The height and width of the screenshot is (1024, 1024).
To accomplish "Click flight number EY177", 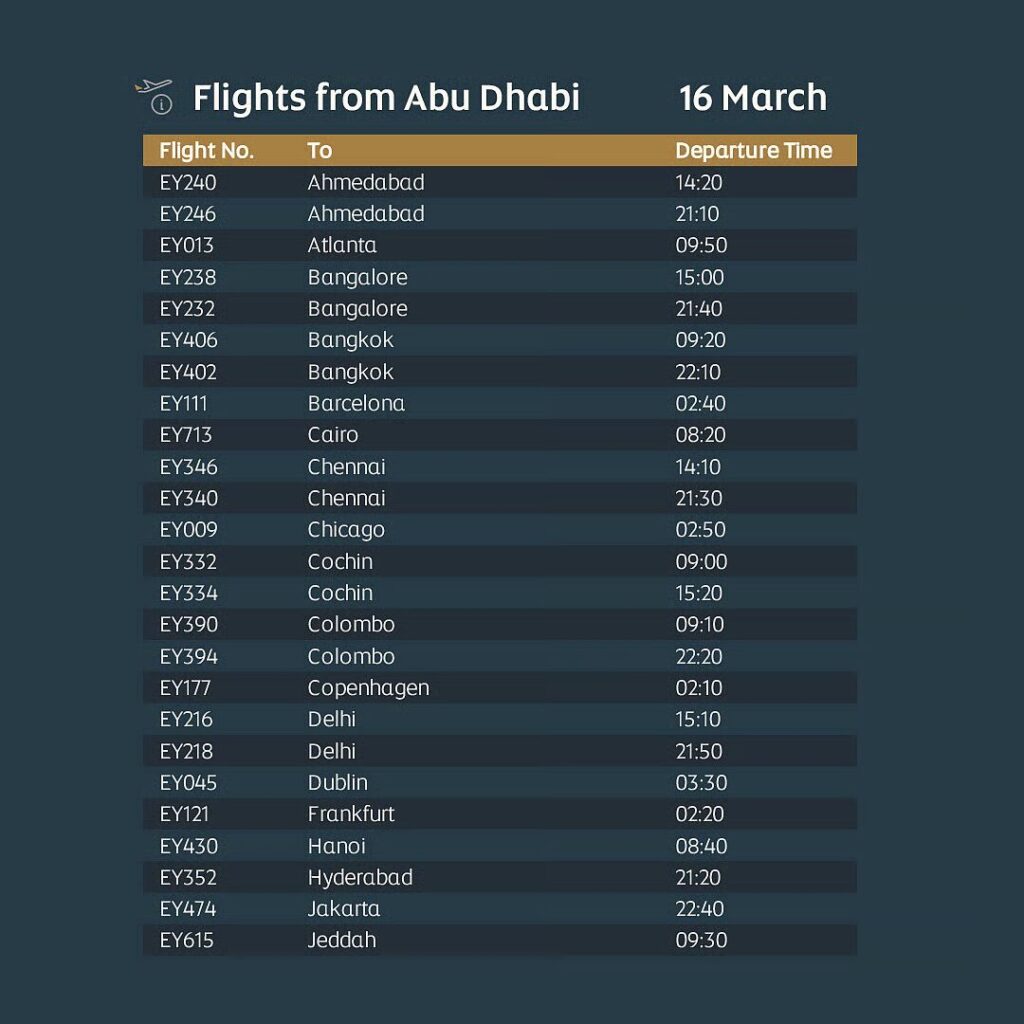I will (185, 688).
